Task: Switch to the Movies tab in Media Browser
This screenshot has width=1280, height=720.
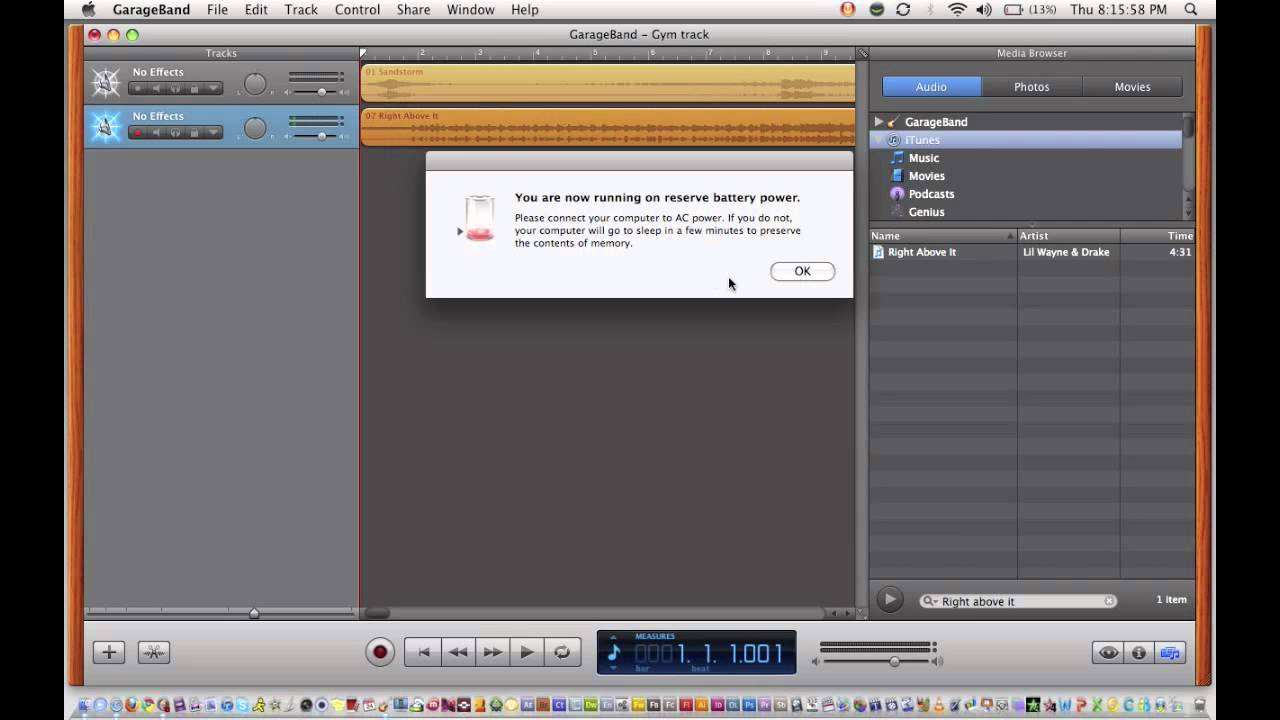Action: (1133, 87)
